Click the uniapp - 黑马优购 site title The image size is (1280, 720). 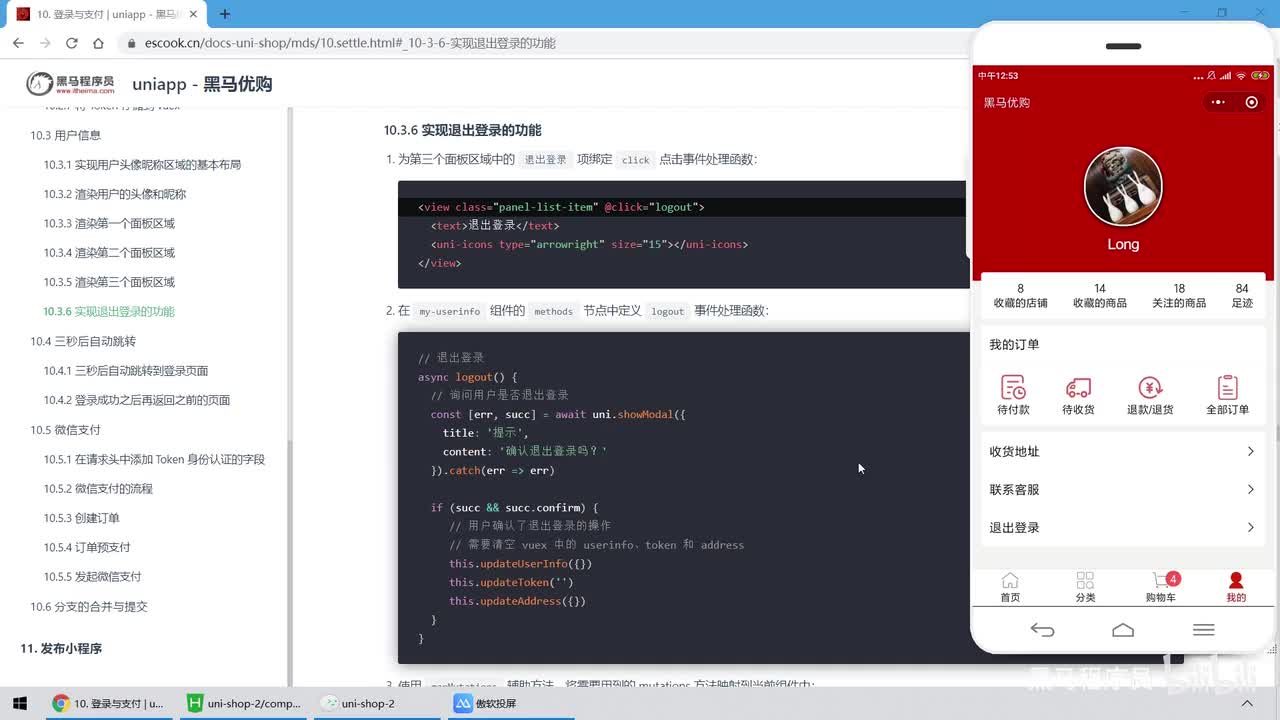(x=202, y=84)
